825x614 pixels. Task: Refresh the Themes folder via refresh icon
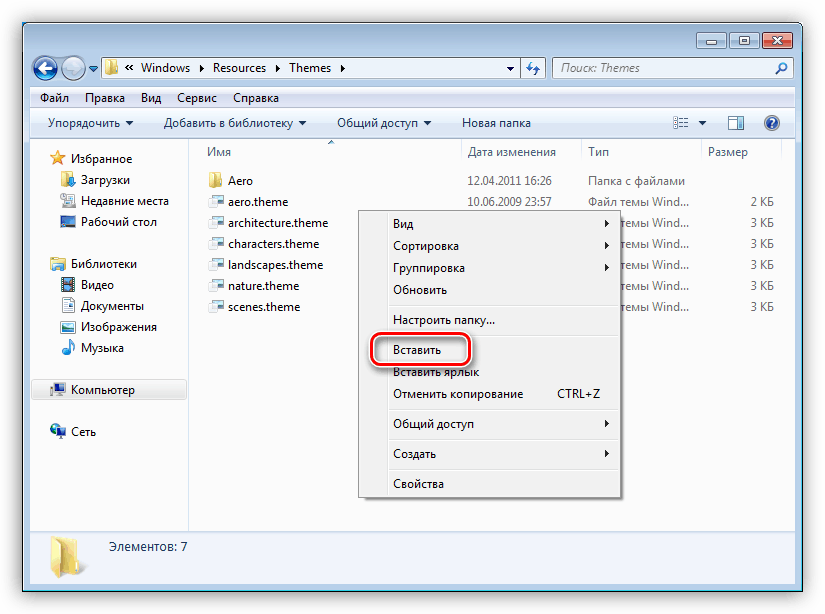(533, 68)
